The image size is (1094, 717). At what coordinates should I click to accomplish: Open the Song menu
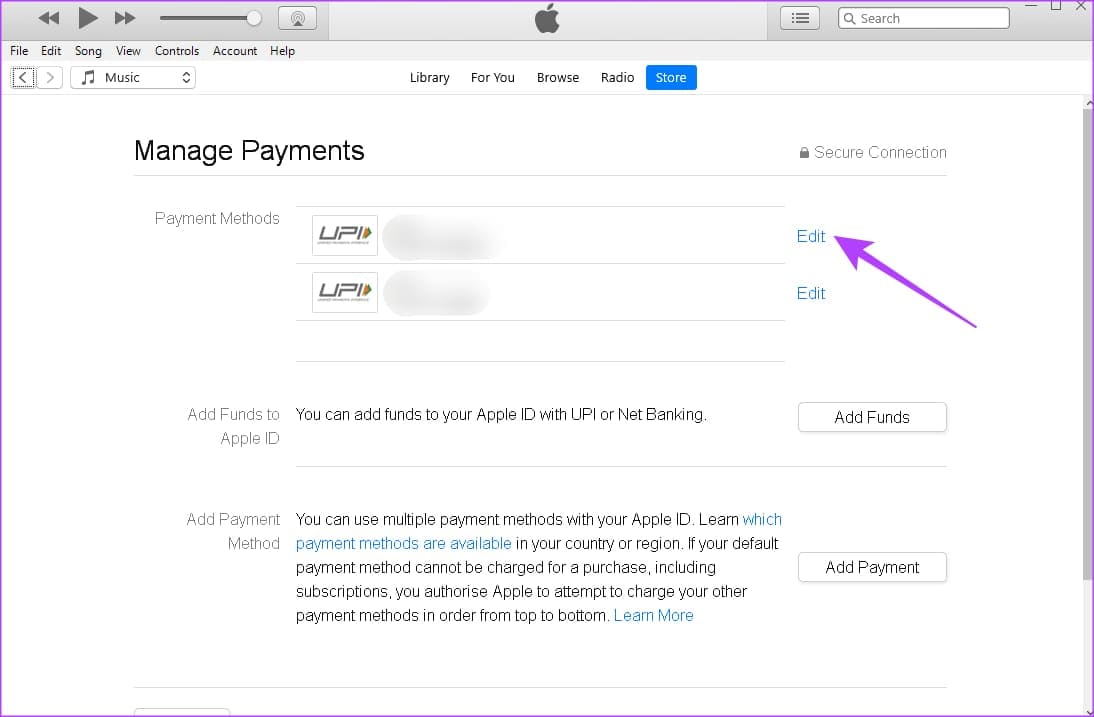tap(88, 51)
